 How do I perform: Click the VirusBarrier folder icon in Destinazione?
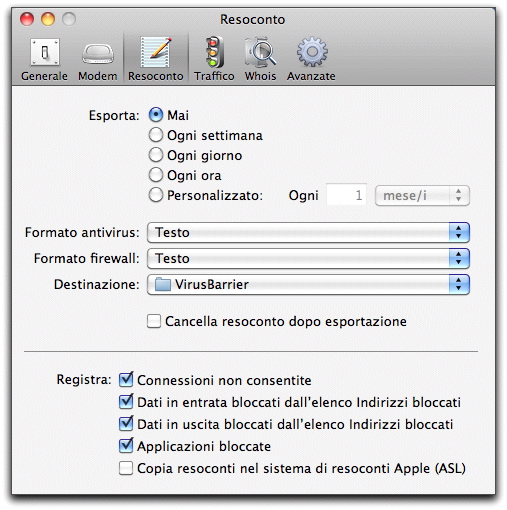point(163,285)
